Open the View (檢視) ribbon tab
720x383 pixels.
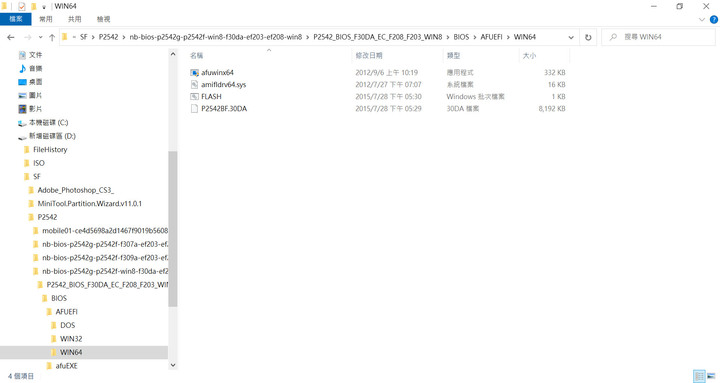[103, 19]
